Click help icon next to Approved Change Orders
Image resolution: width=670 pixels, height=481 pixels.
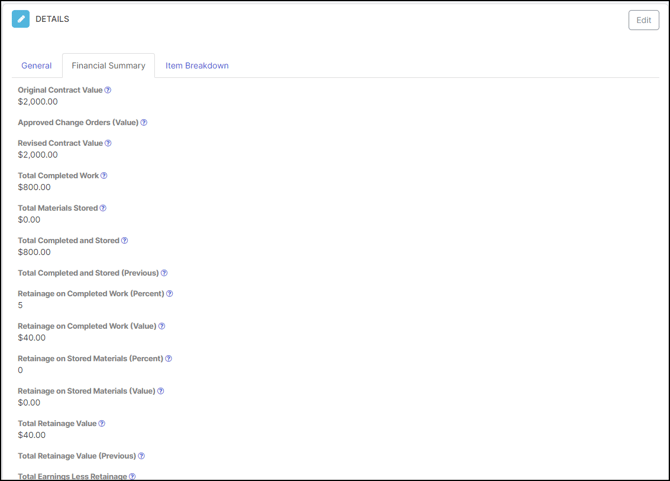(144, 123)
